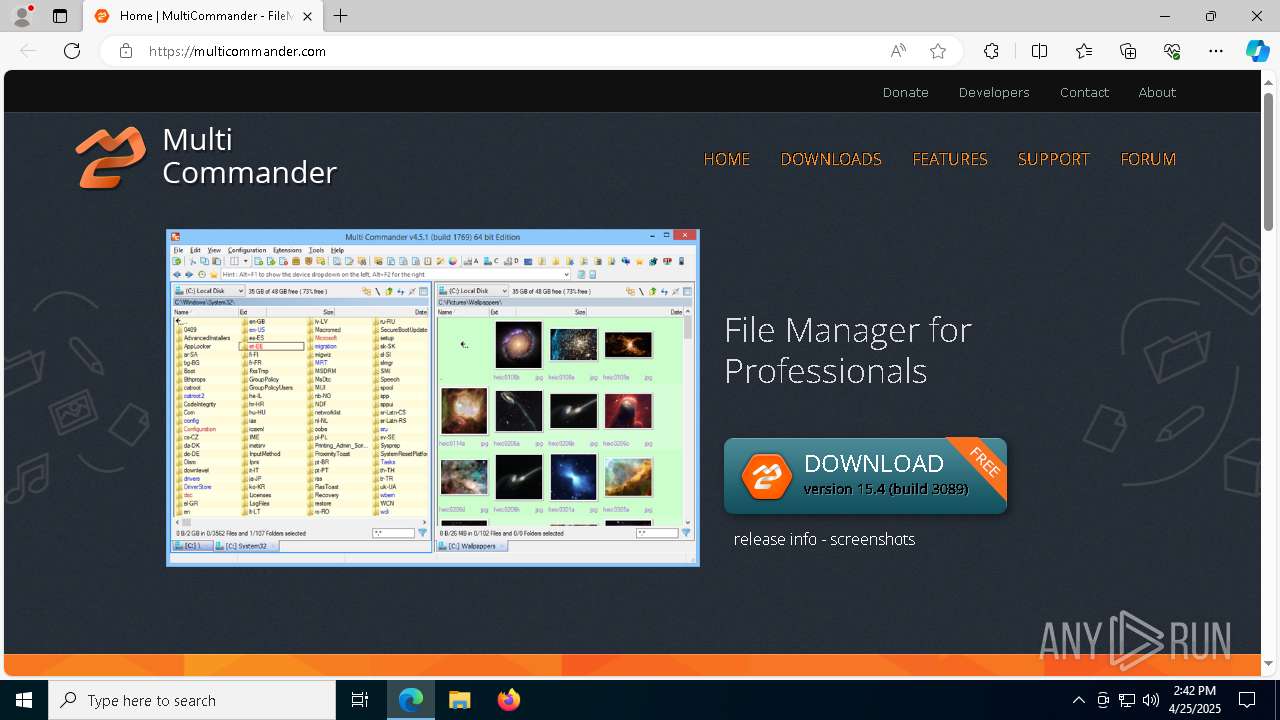The image size is (1280, 720).
Task: Go to the FEATURES menu item
Action: point(950,159)
